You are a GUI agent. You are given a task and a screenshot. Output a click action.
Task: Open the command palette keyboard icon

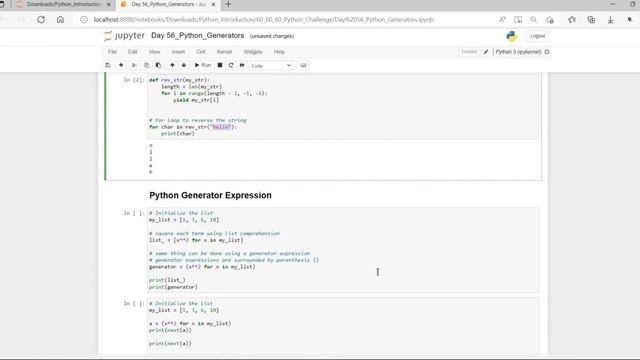(303, 65)
